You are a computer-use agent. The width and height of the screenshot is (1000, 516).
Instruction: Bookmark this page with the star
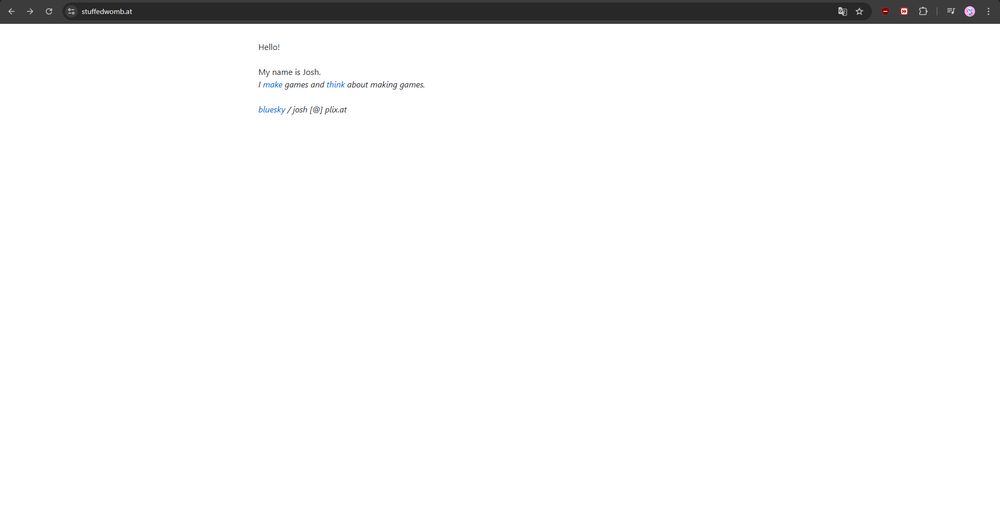[859, 11]
